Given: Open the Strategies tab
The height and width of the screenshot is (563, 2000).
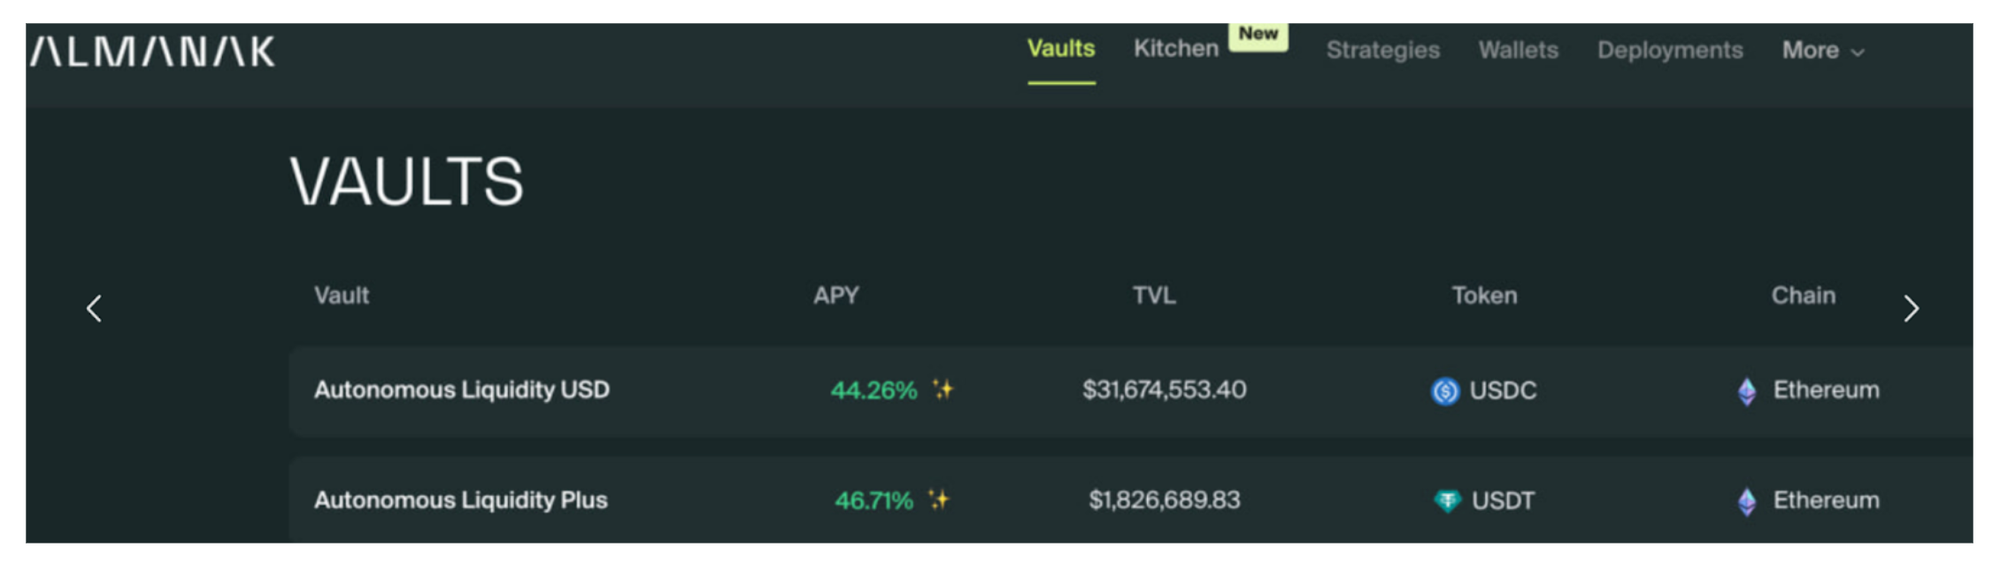Looking at the screenshot, I should click(1383, 50).
